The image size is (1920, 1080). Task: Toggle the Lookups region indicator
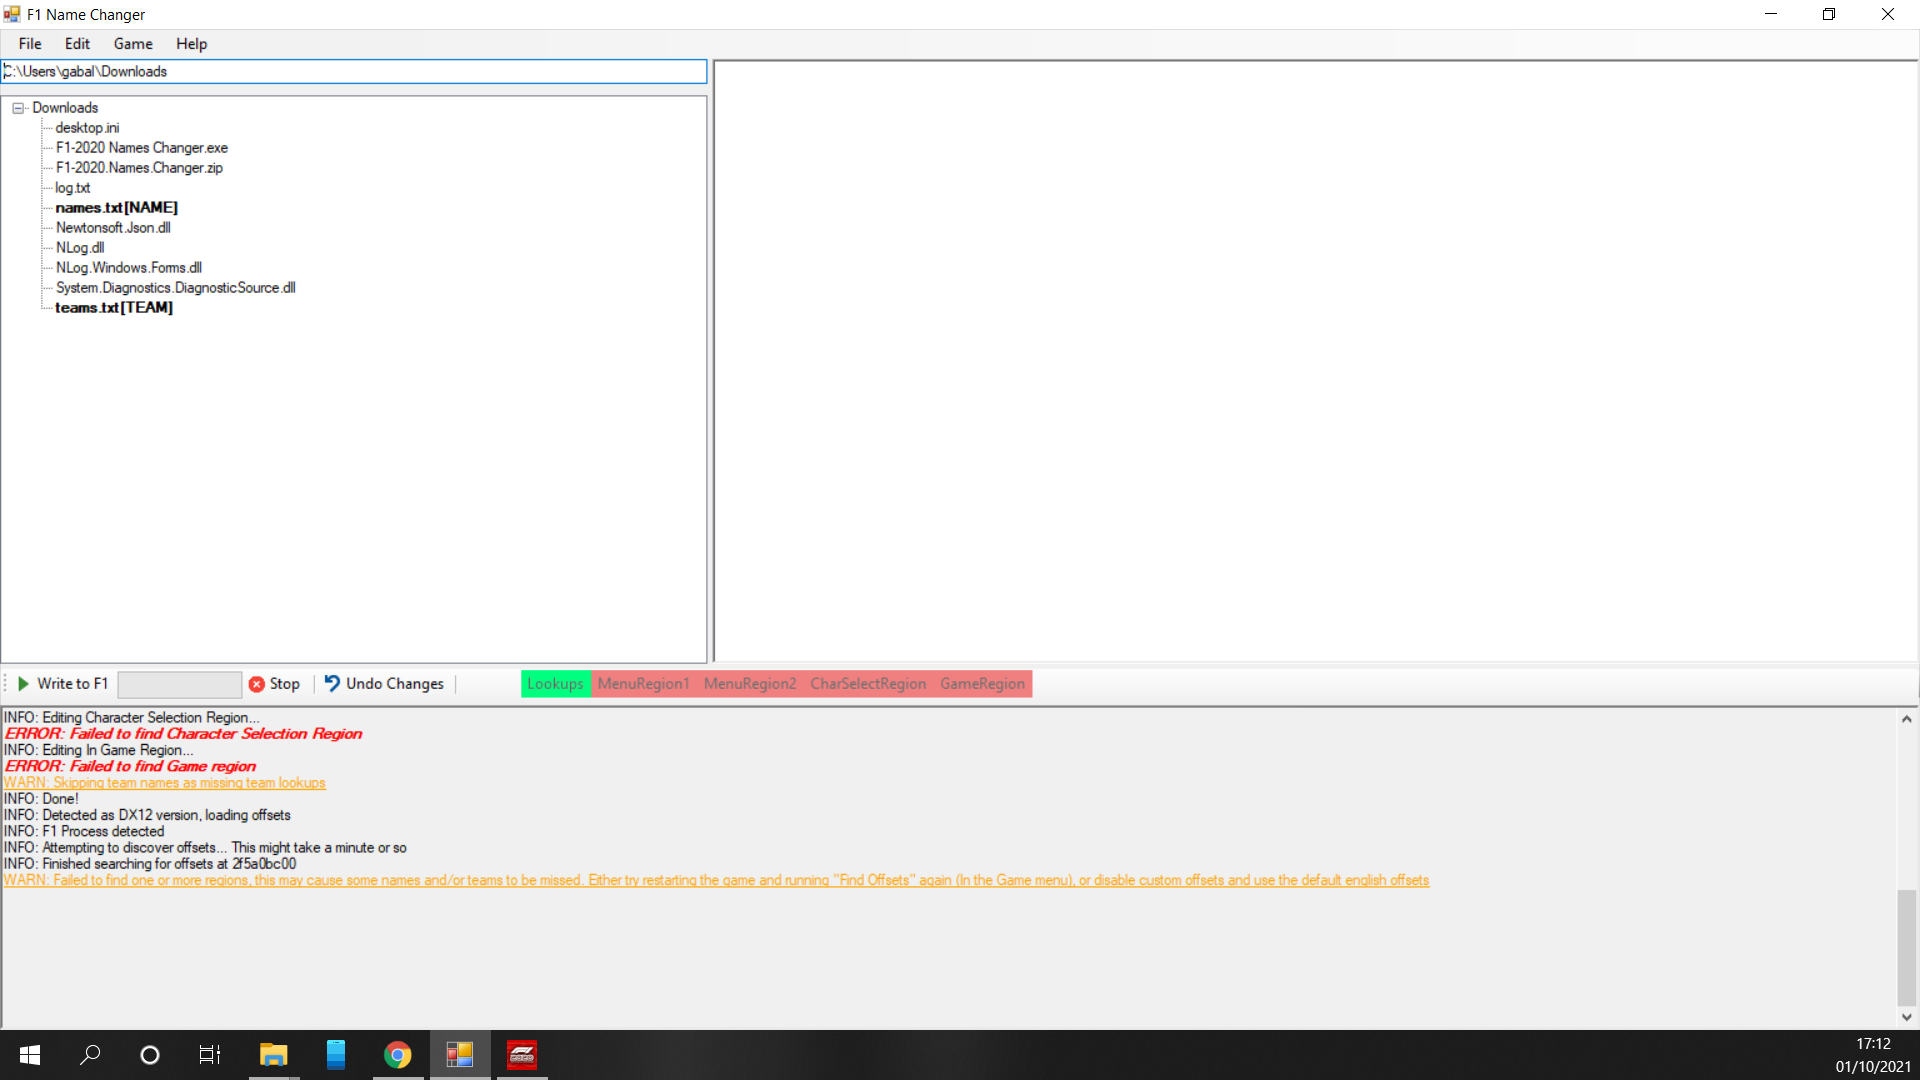[556, 684]
